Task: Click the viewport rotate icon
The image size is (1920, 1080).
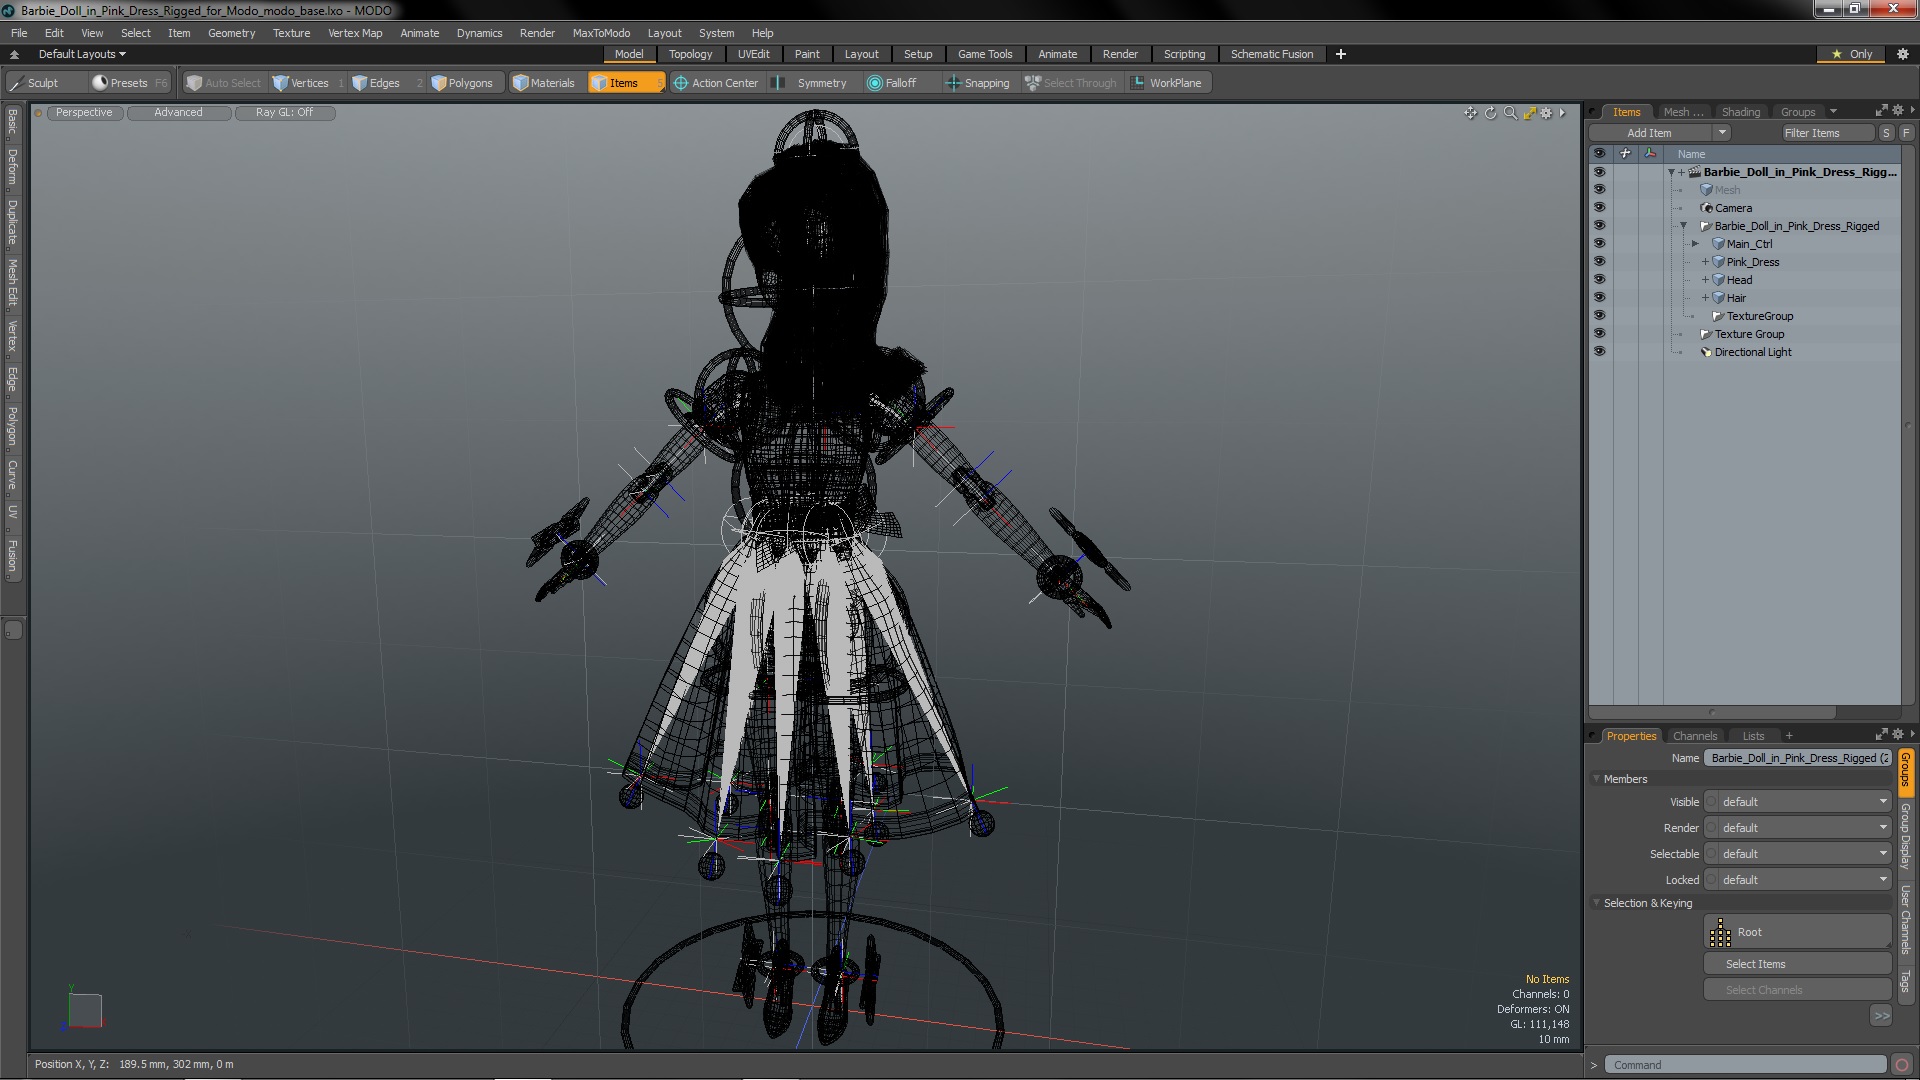Action: pyautogui.click(x=1490, y=113)
